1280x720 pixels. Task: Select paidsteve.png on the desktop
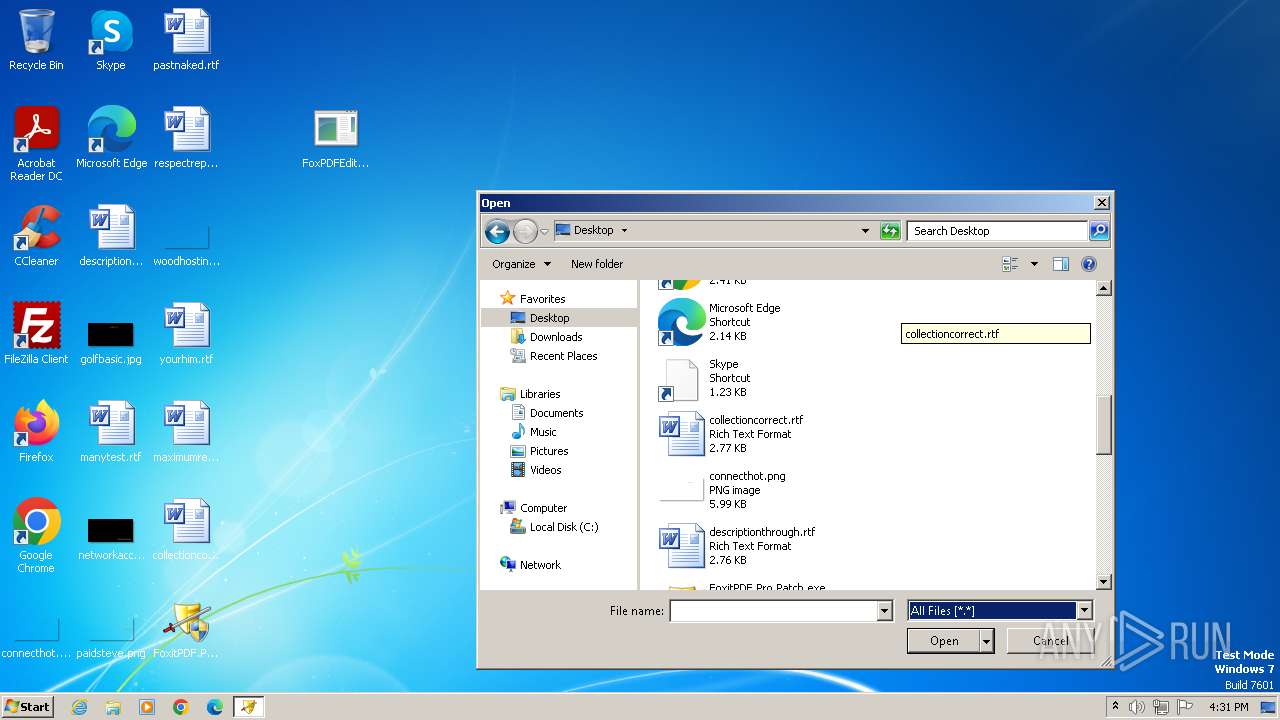coord(111,640)
